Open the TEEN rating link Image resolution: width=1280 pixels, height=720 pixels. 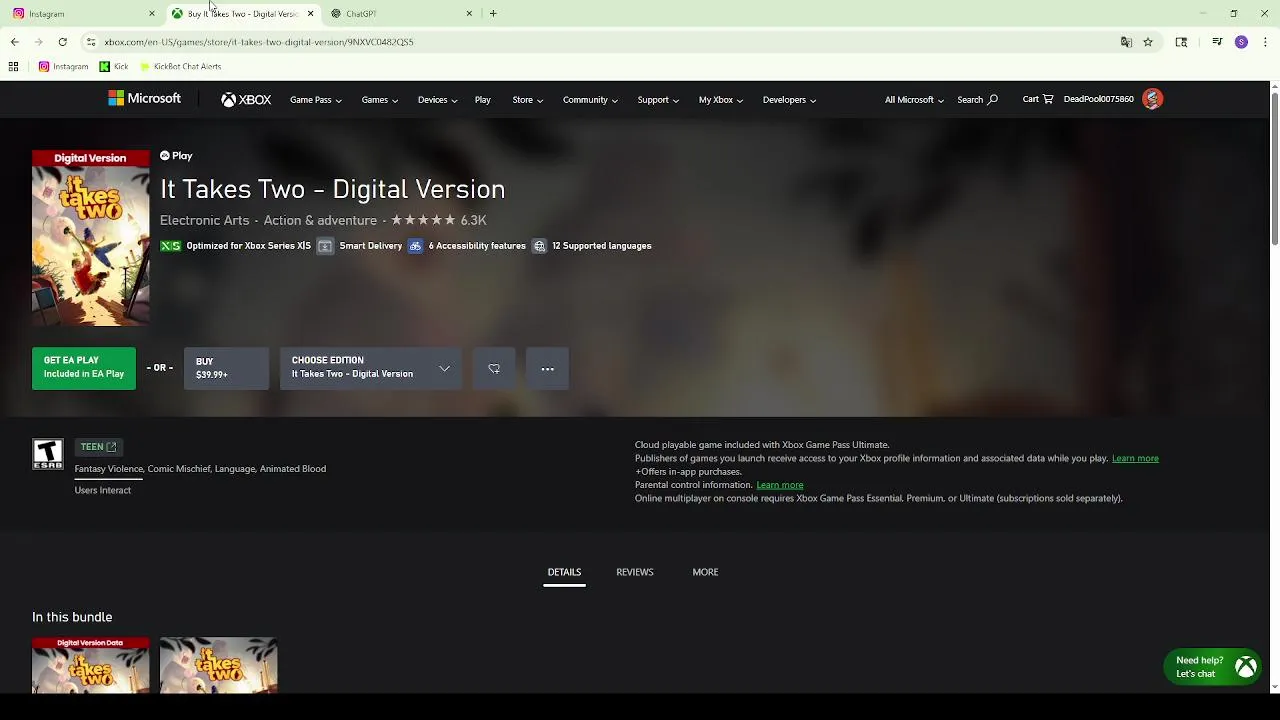tap(98, 447)
